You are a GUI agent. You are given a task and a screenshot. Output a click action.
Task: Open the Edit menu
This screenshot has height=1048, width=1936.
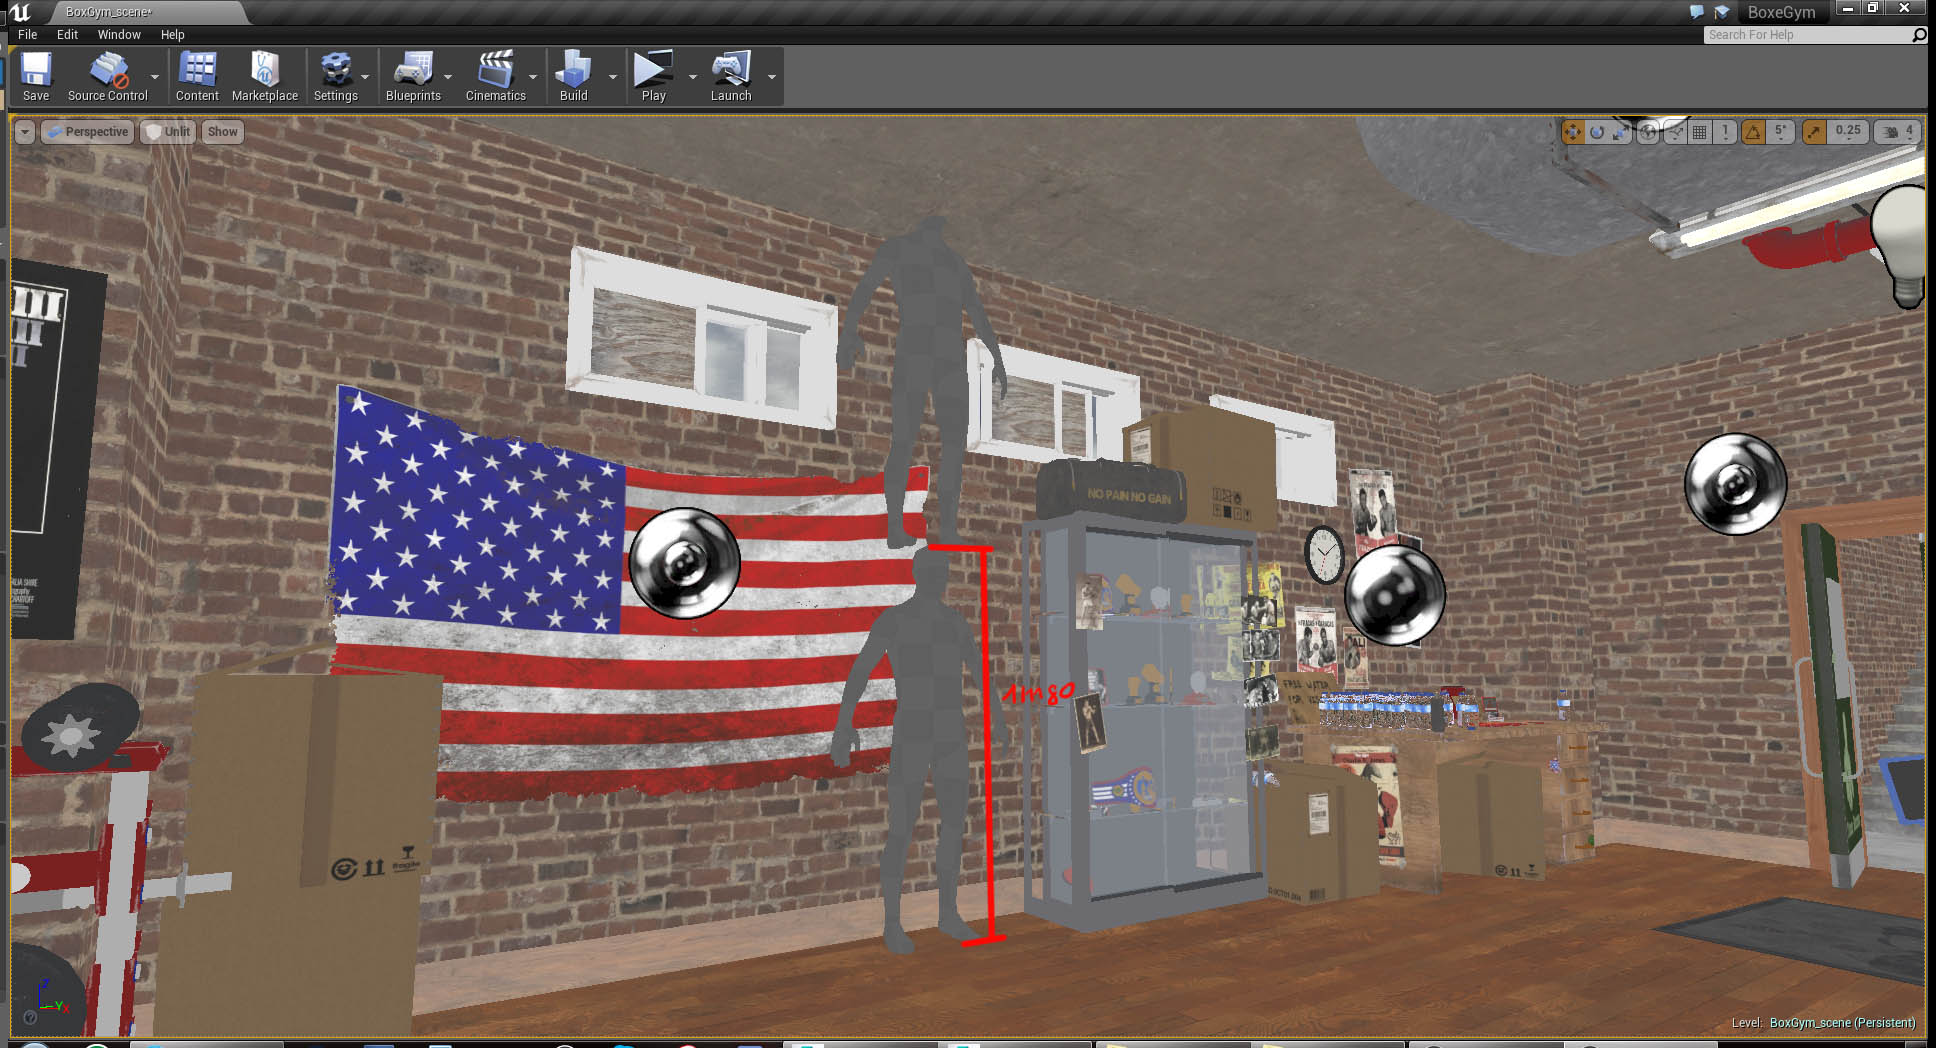(67, 34)
